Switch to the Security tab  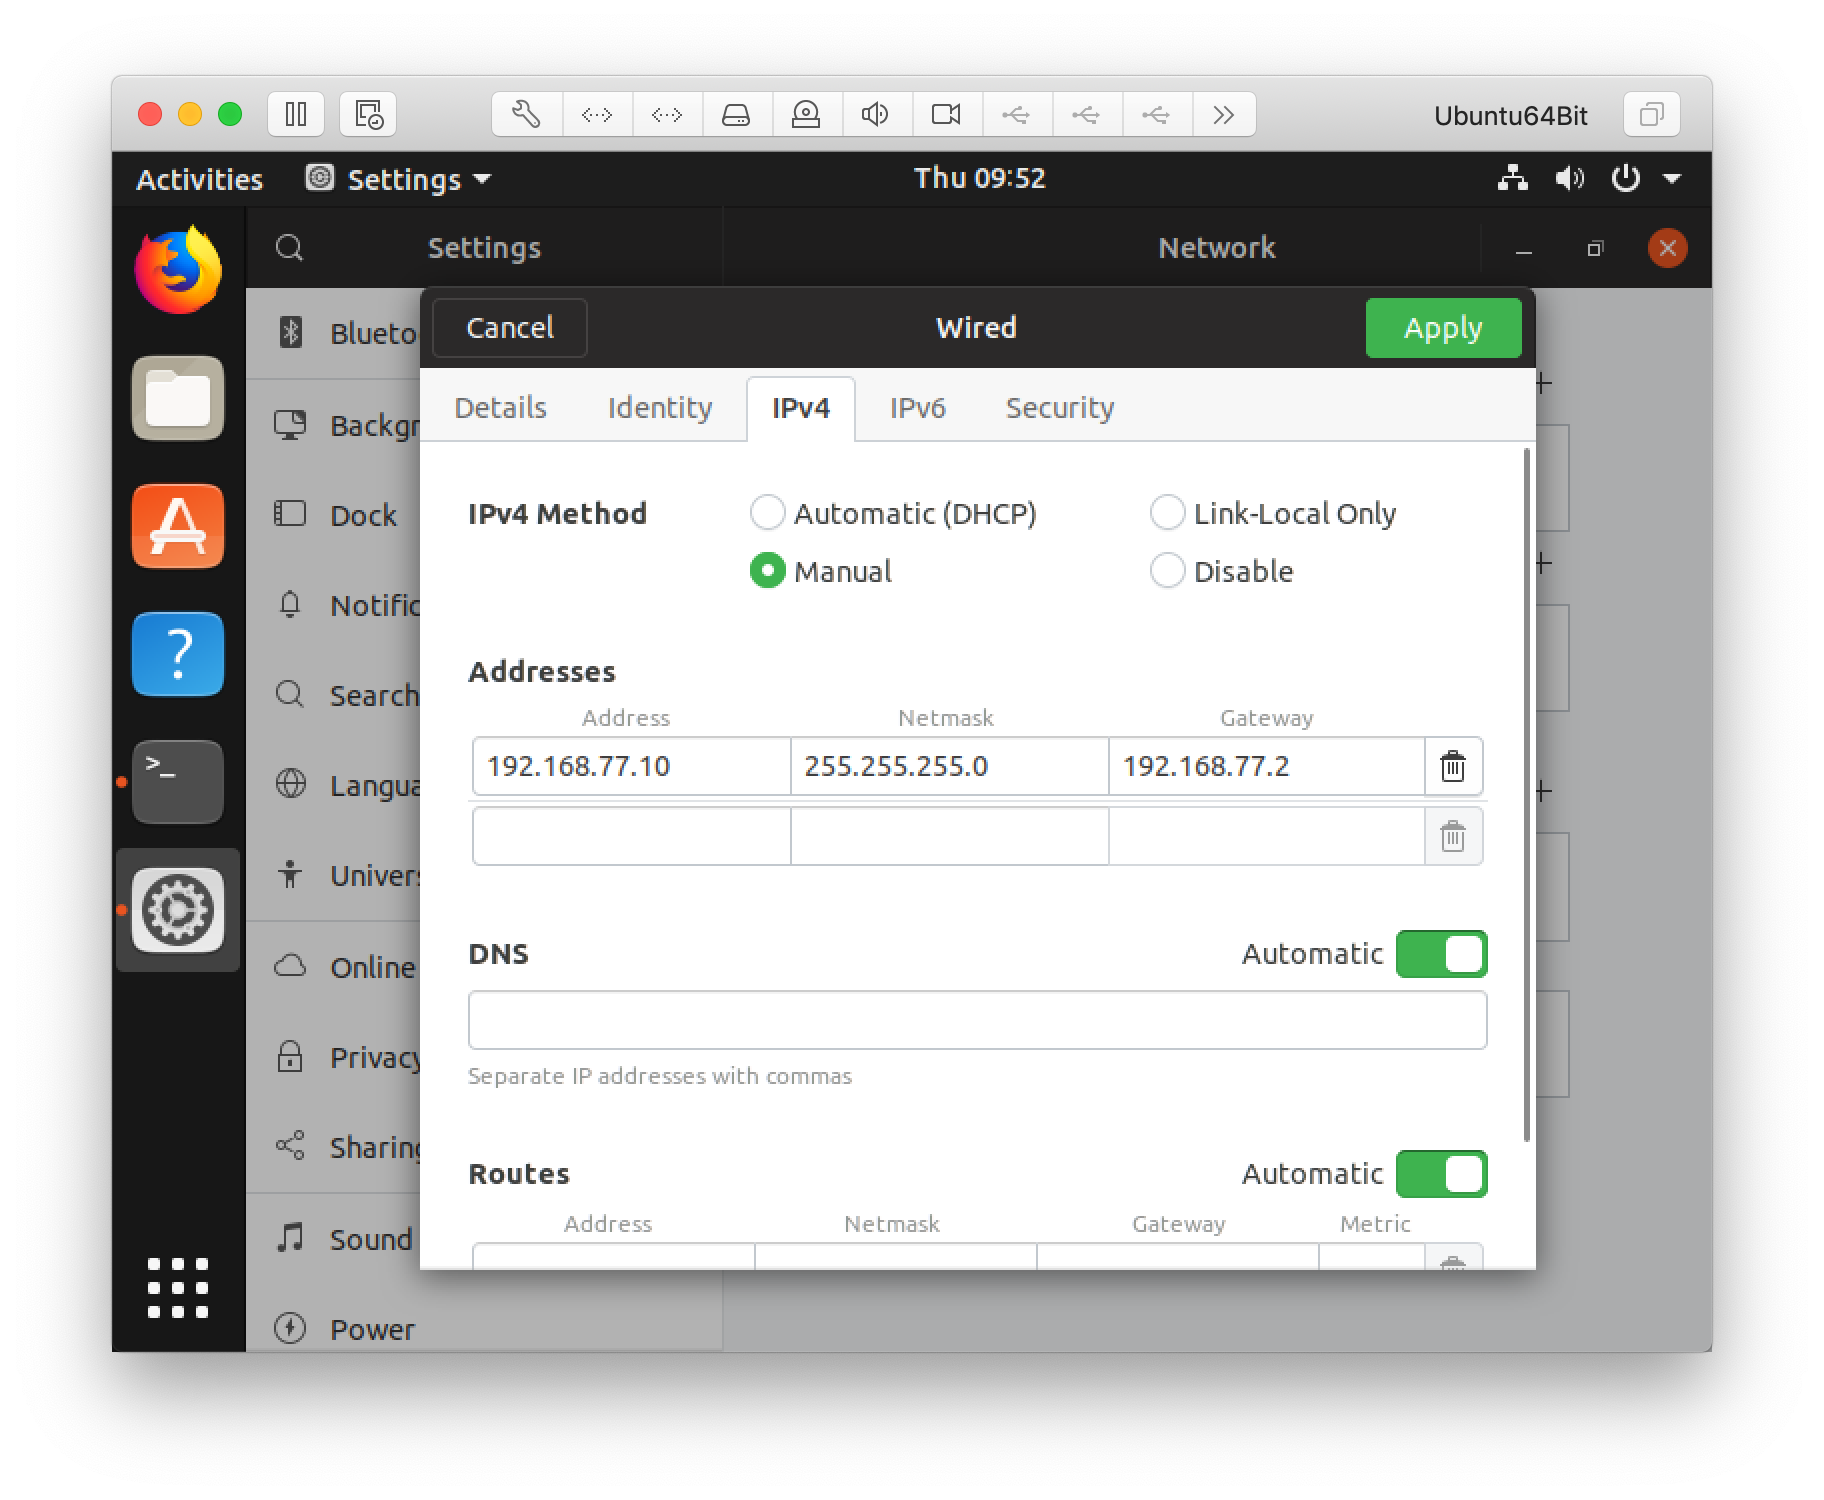tap(1060, 408)
